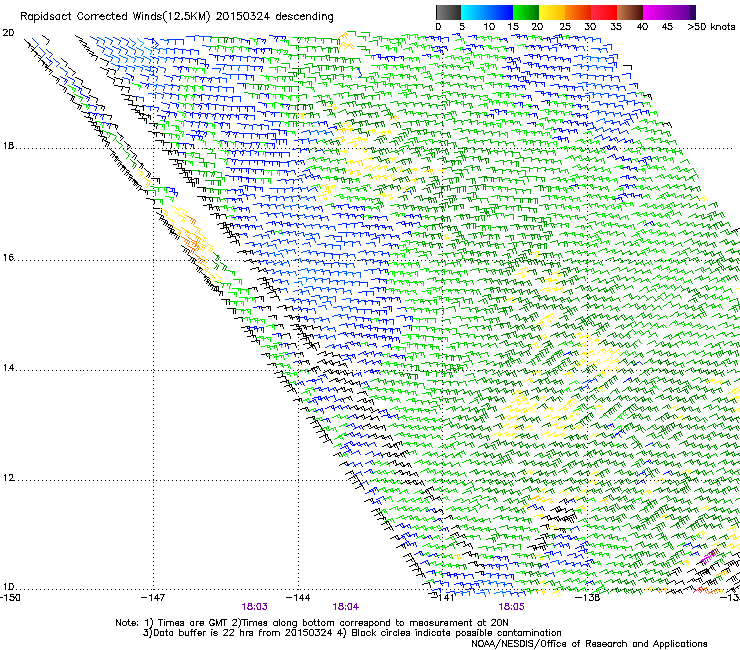Click the purple time label '18:05'
Image resolution: width=740 pixels, height=650 pixels.
(x=511, y=607)
